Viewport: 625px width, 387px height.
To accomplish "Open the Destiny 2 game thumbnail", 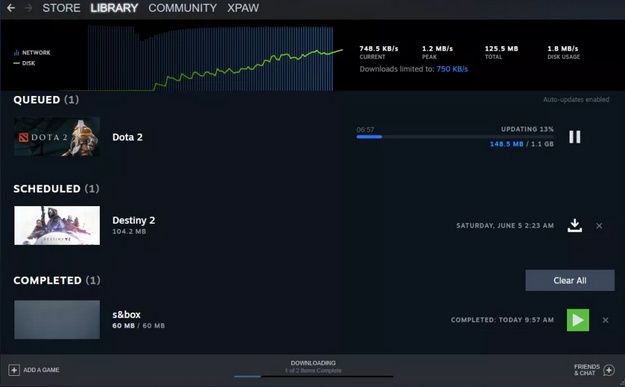I will tap(57, 226).
